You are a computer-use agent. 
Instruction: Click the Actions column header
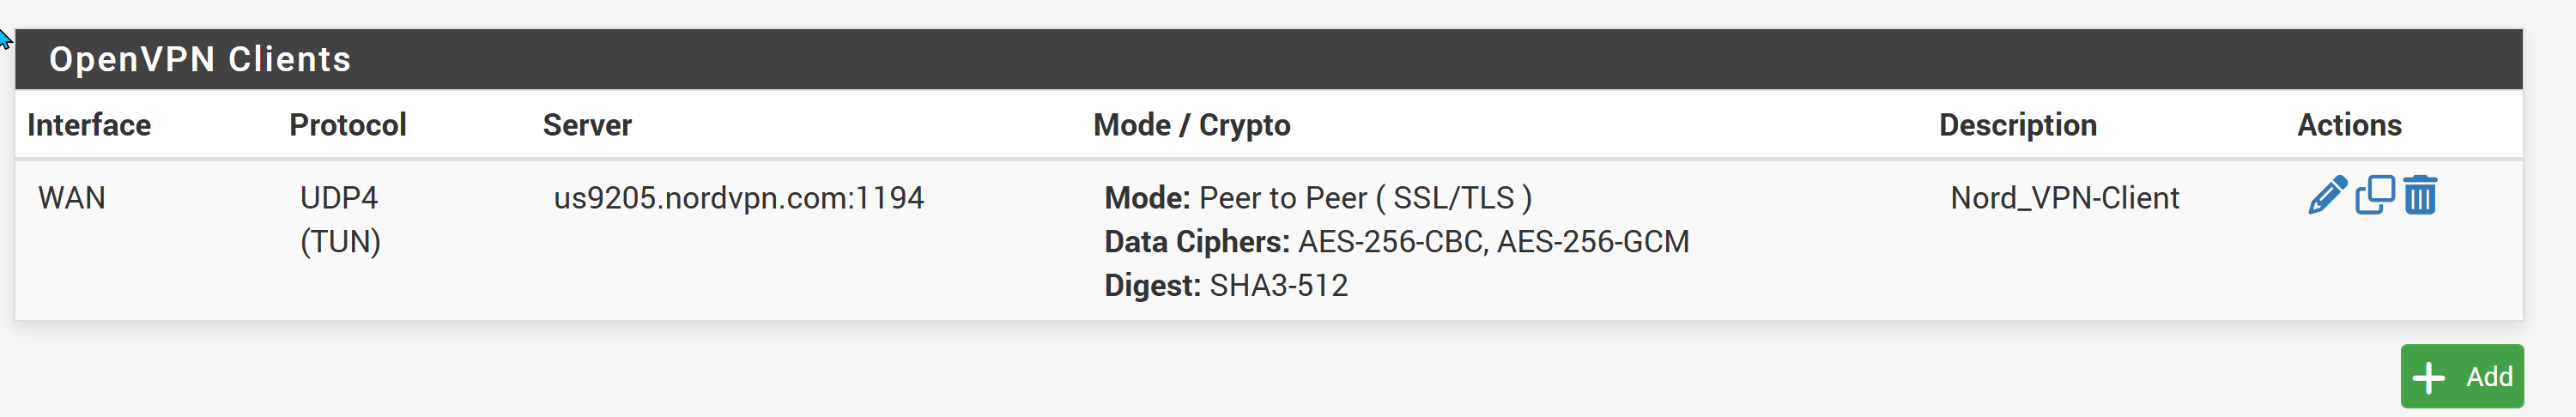(2349, 125)
